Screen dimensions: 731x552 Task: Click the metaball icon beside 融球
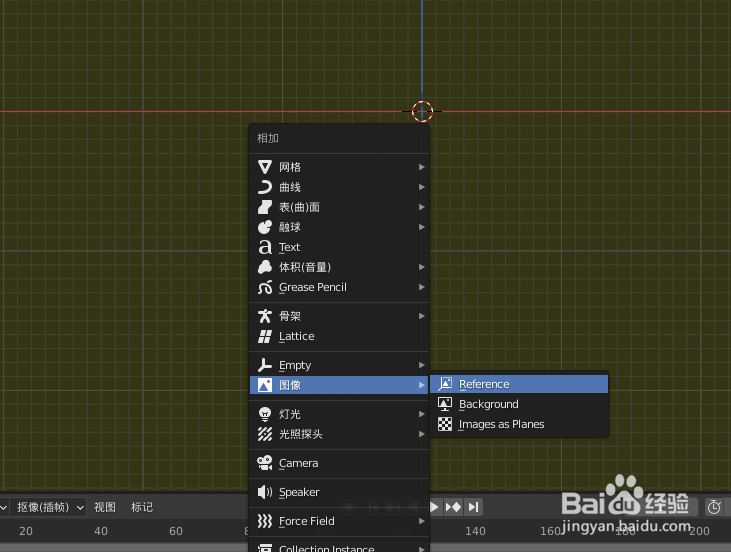tap(265, 227)
